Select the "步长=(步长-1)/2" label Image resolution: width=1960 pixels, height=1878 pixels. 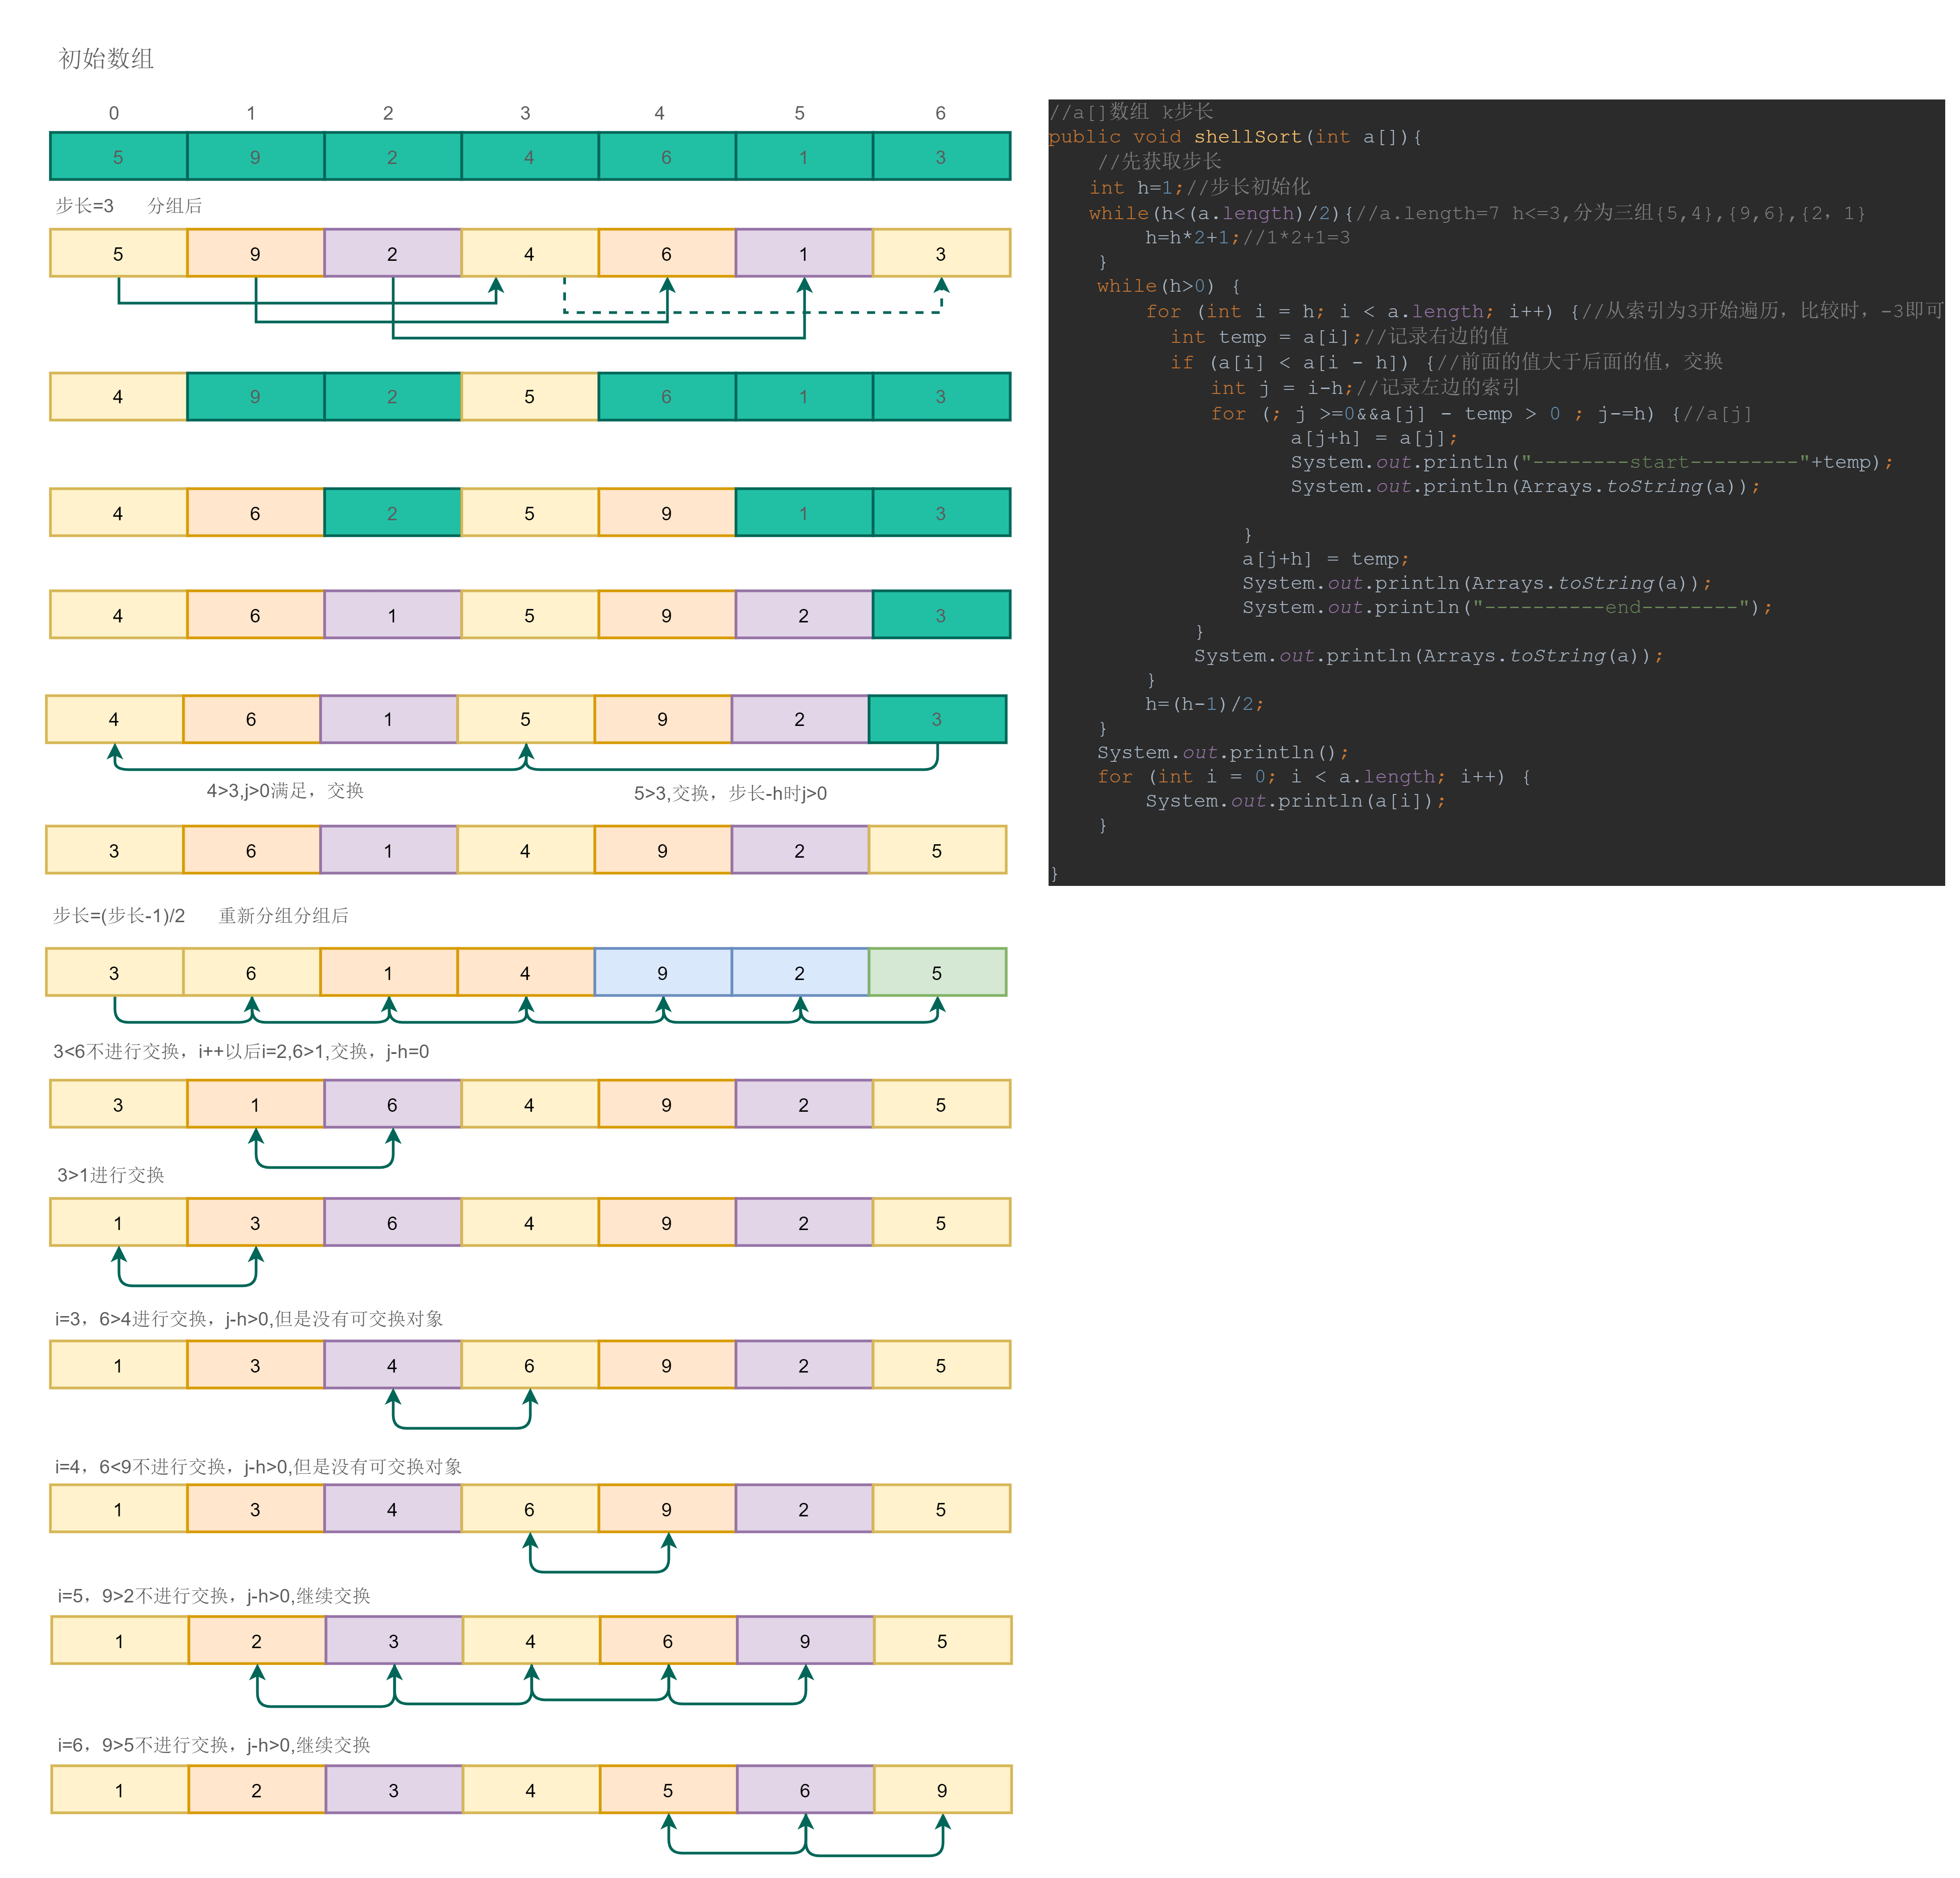tap(119, 916)
